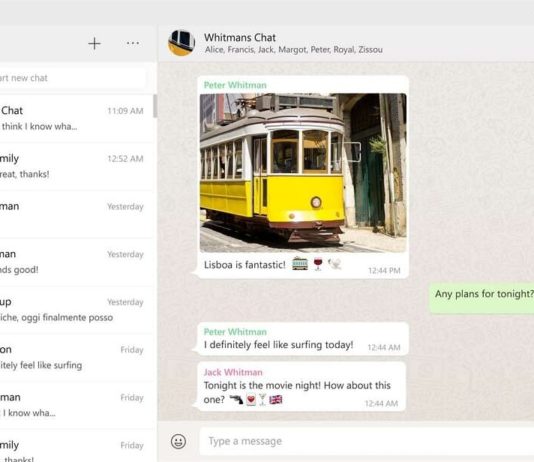Open Friday chat 'itely feel like surfing'
The image size is (534, 462).
[x=76, y=357]
